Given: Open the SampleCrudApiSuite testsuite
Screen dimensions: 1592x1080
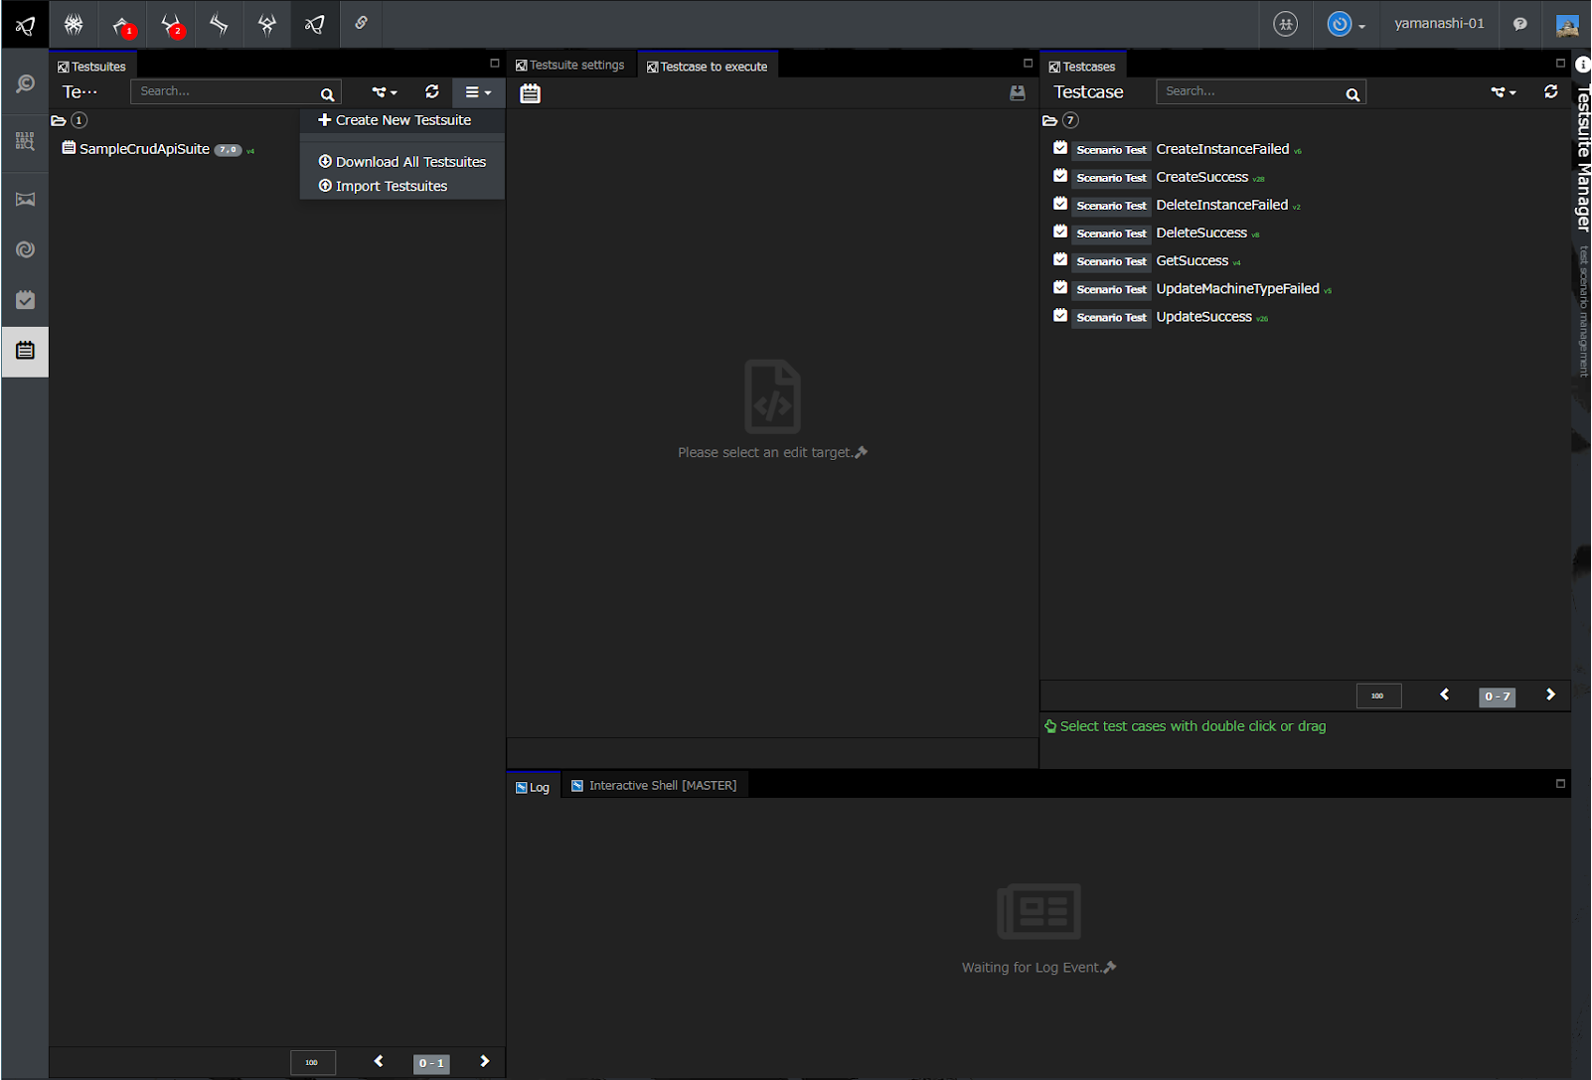Looking at the screenshot, I should [144, 149].
